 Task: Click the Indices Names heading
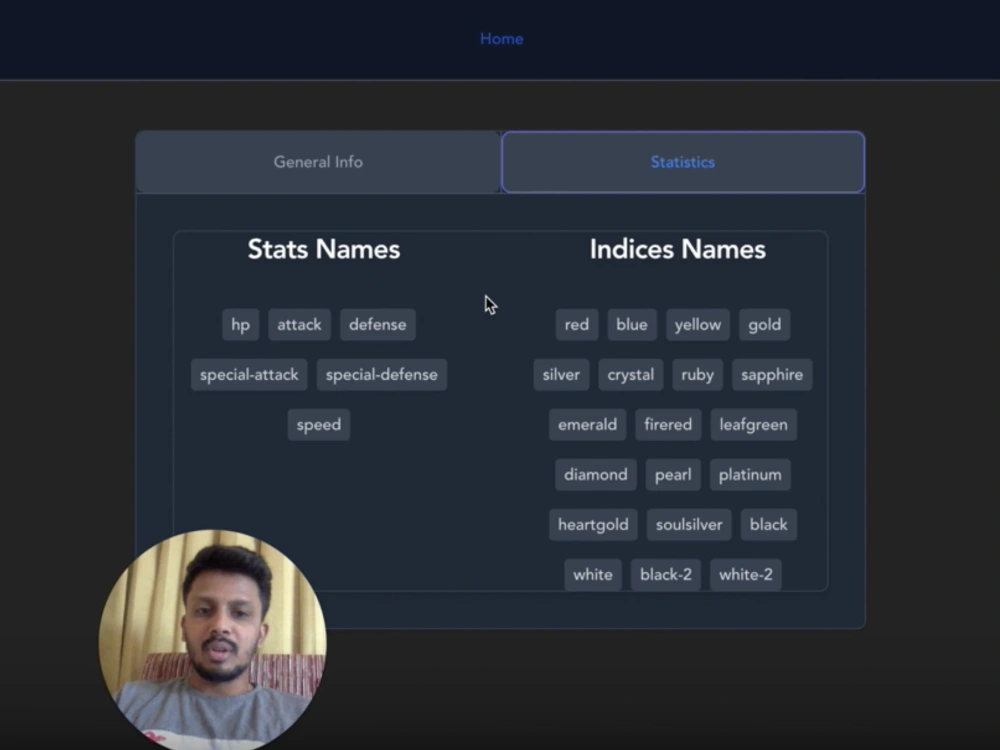pyautogui.click(x=677, y=249)
